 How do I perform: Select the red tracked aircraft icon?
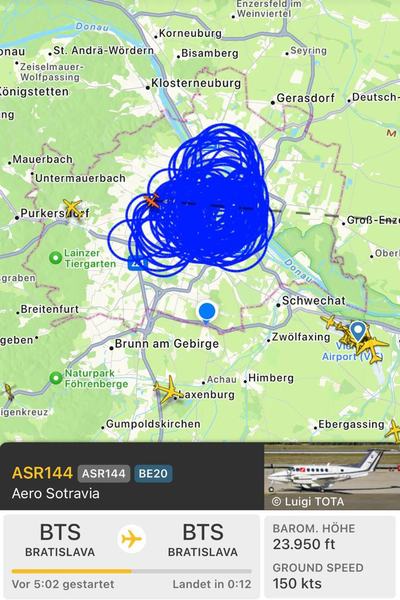pyautogui.click(x=152, y=201)
